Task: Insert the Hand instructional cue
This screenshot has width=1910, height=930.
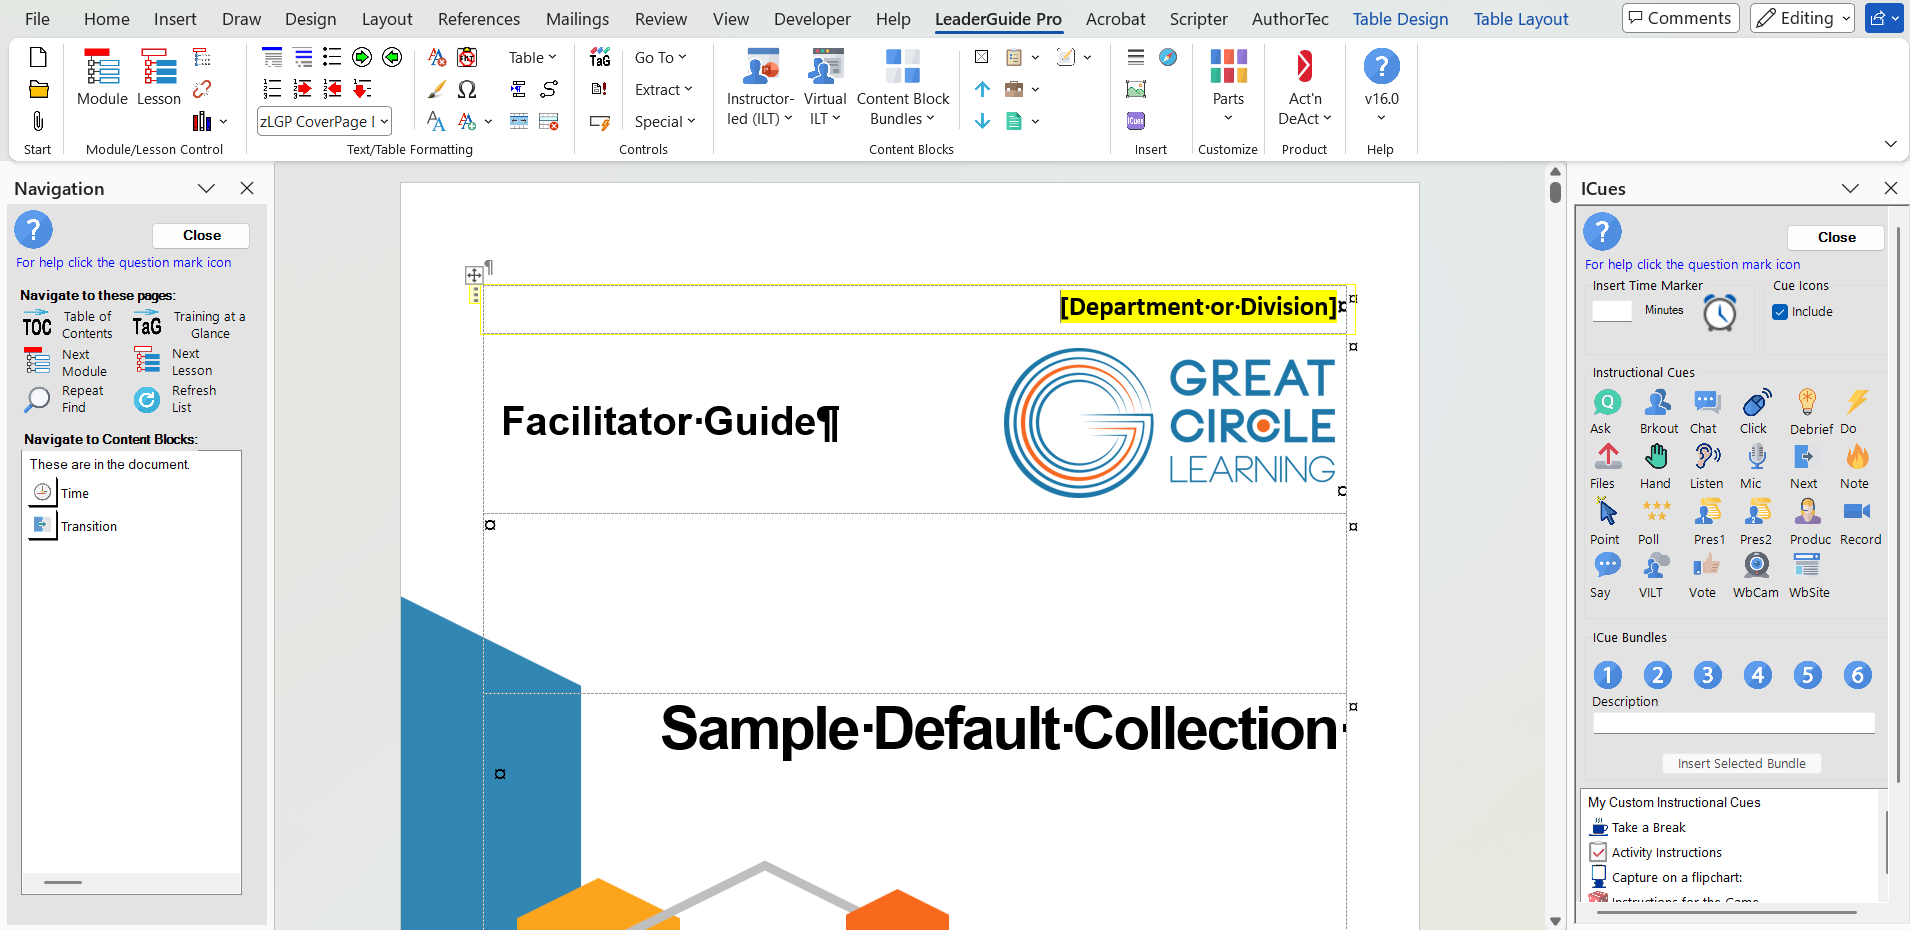Action: (1656, 466)
